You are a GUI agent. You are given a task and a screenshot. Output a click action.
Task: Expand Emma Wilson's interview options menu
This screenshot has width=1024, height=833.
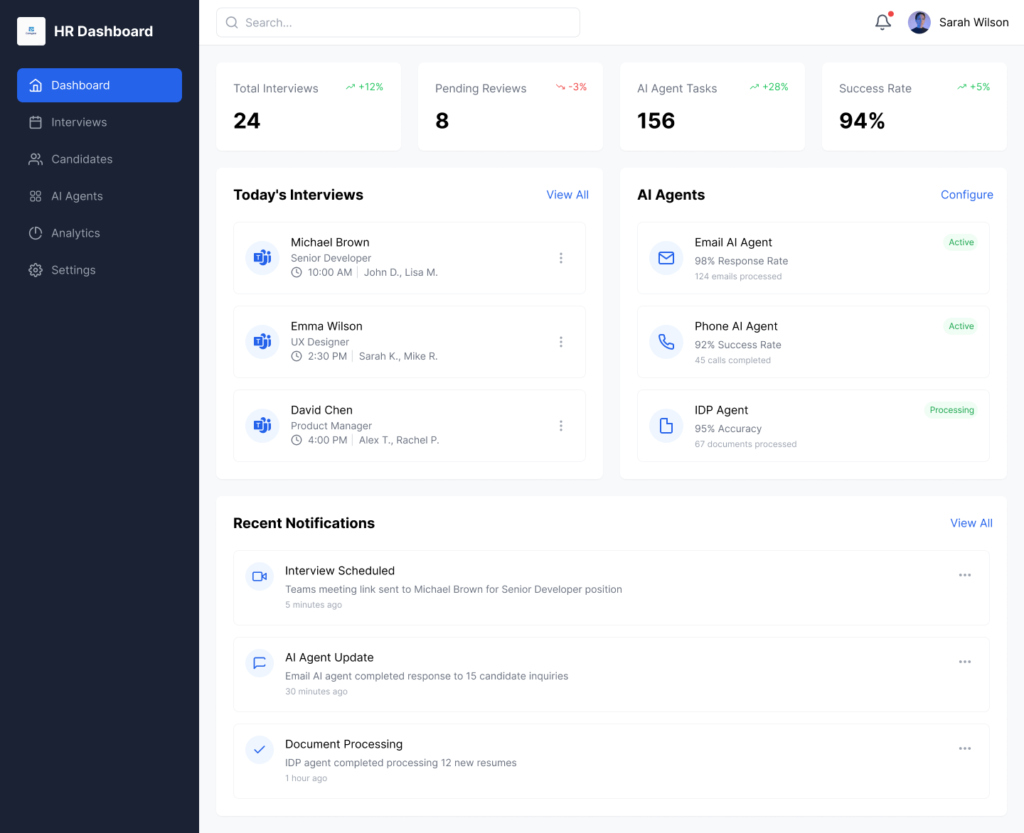tap(561, 341)
